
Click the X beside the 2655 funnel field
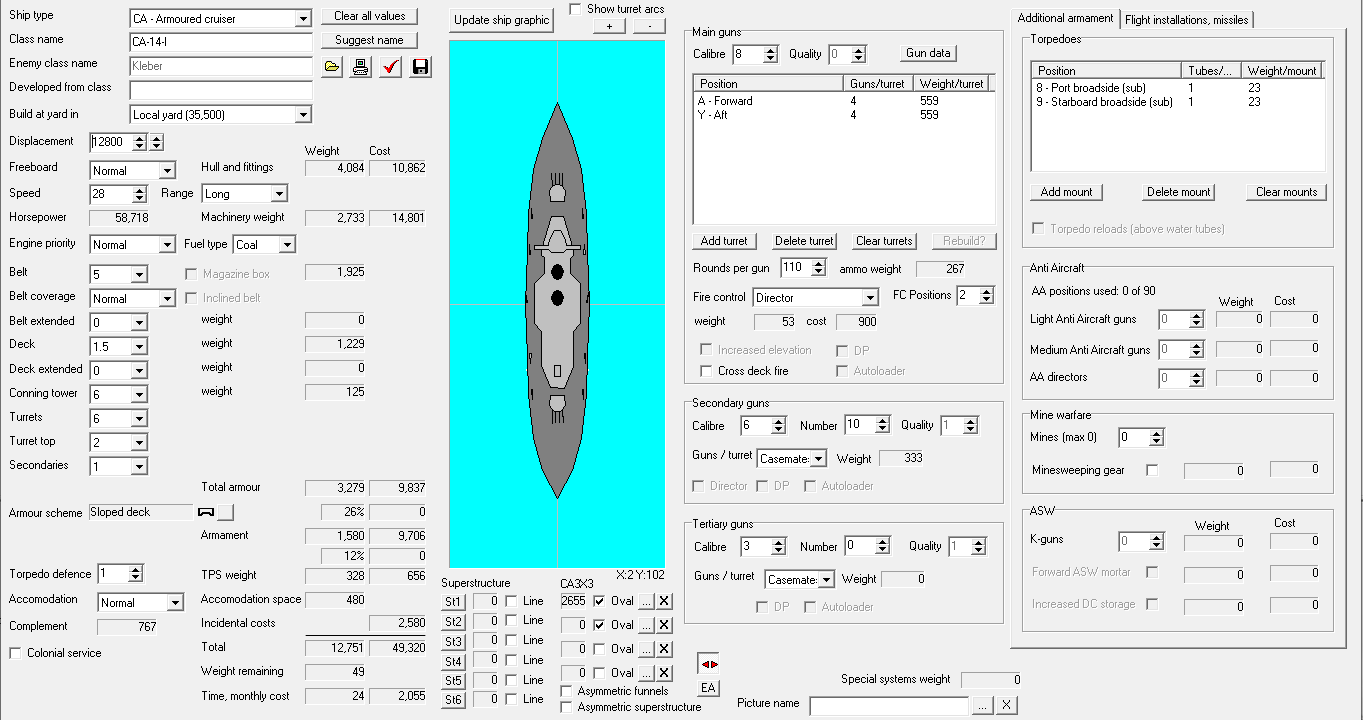(665, 601)
